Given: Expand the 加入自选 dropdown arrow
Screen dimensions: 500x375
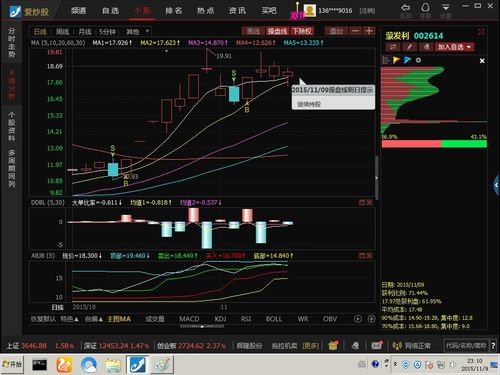Looking at the screenshot, I should tap(469, 47).
